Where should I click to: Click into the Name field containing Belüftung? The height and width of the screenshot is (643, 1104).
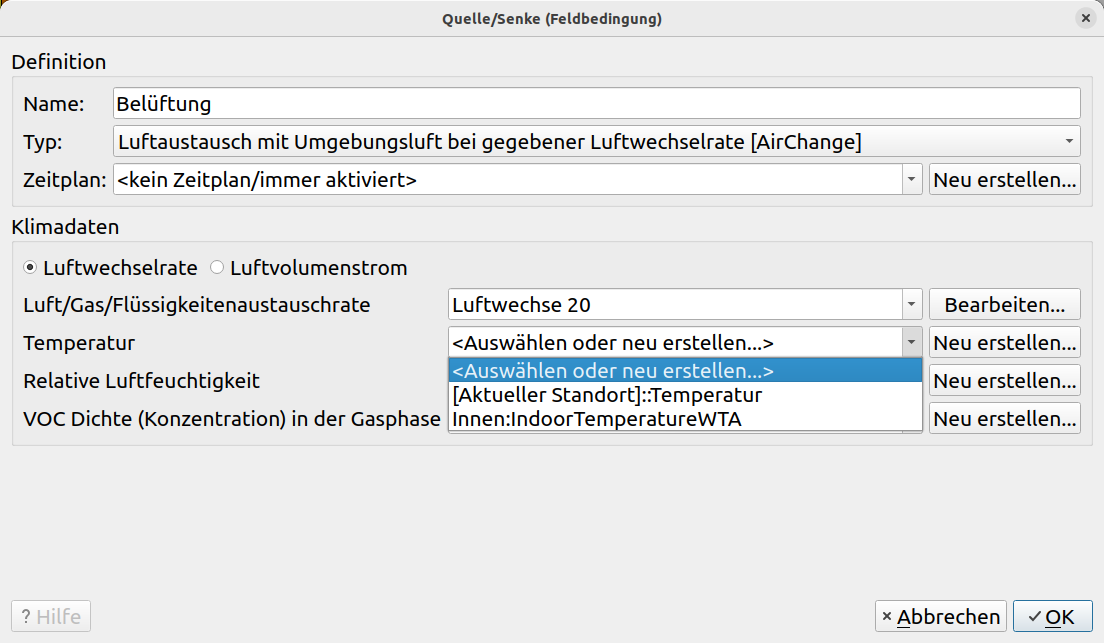coord(596,104)
